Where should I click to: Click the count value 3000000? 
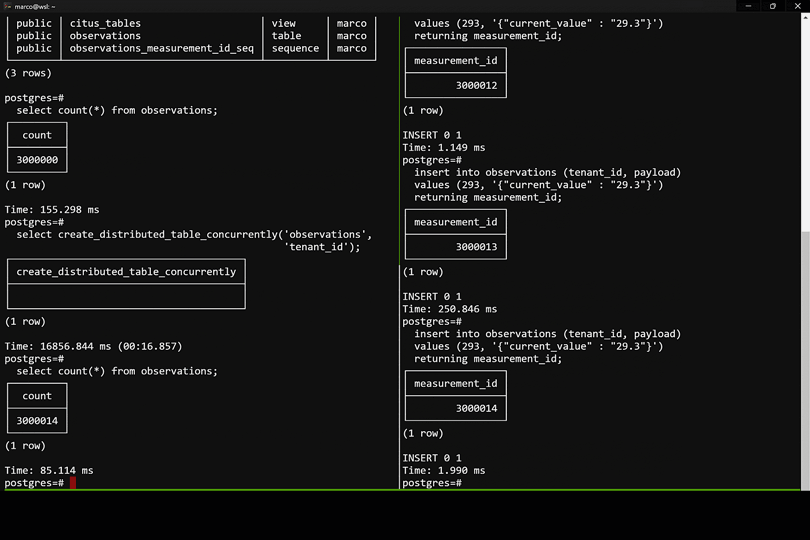tap(37, 160)
